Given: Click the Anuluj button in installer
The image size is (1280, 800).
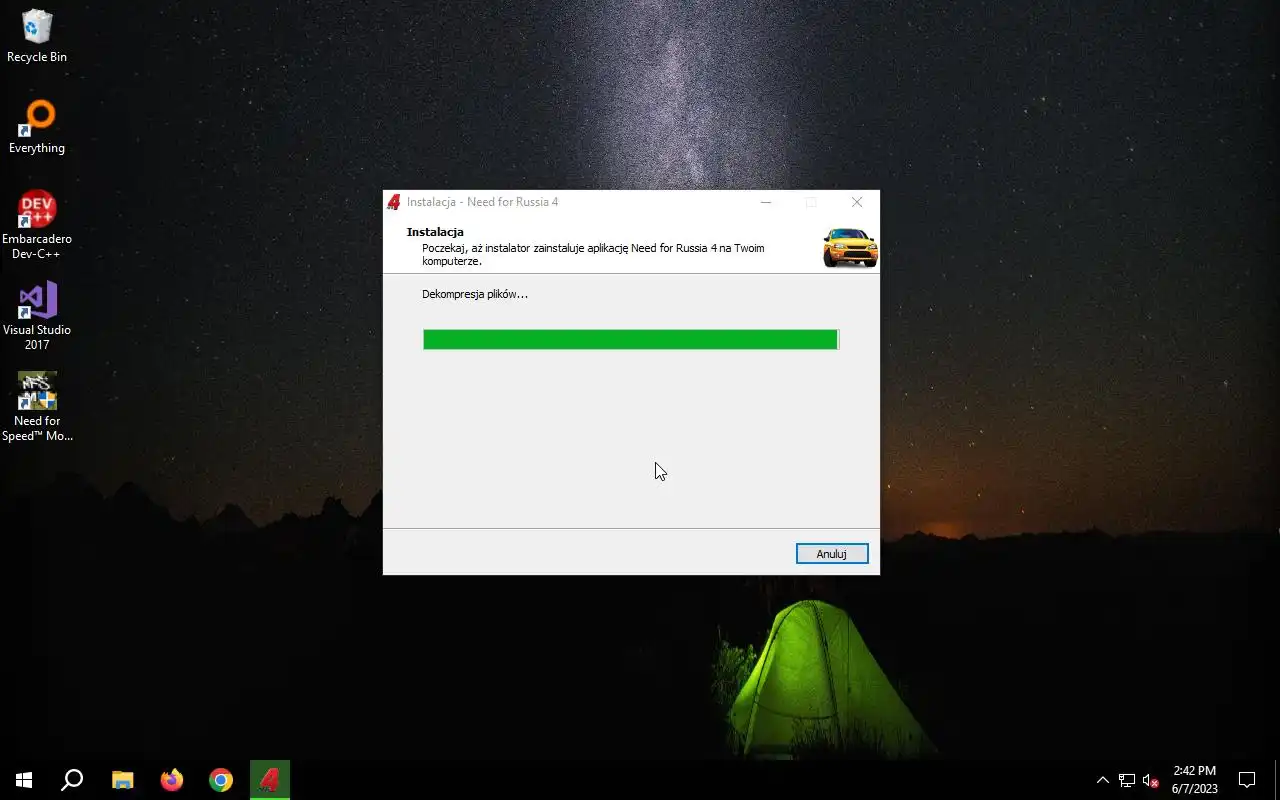Looking at the screenshot, I should click(x=832, y=554).
